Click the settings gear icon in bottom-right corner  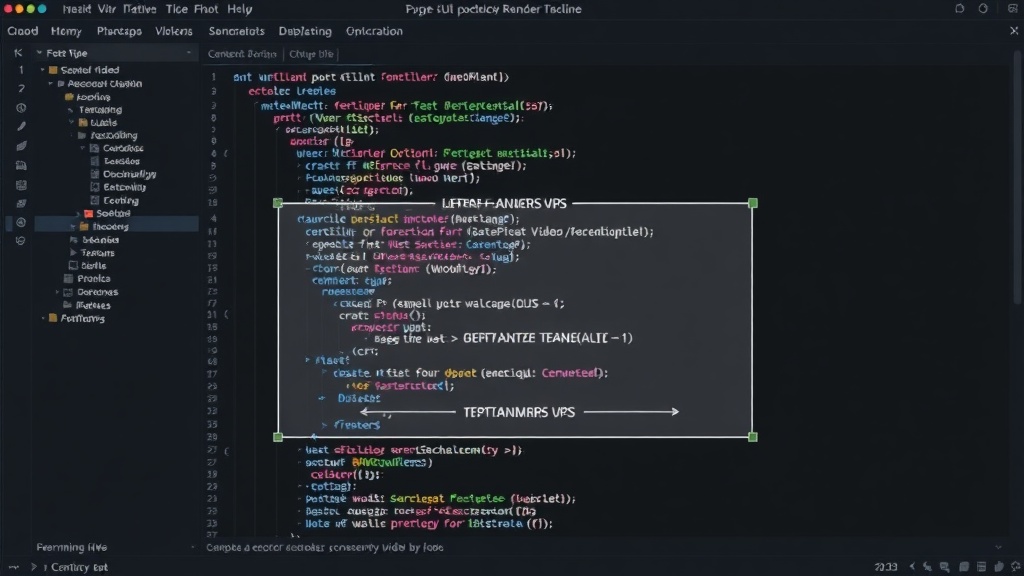[x=1016, y=567]
